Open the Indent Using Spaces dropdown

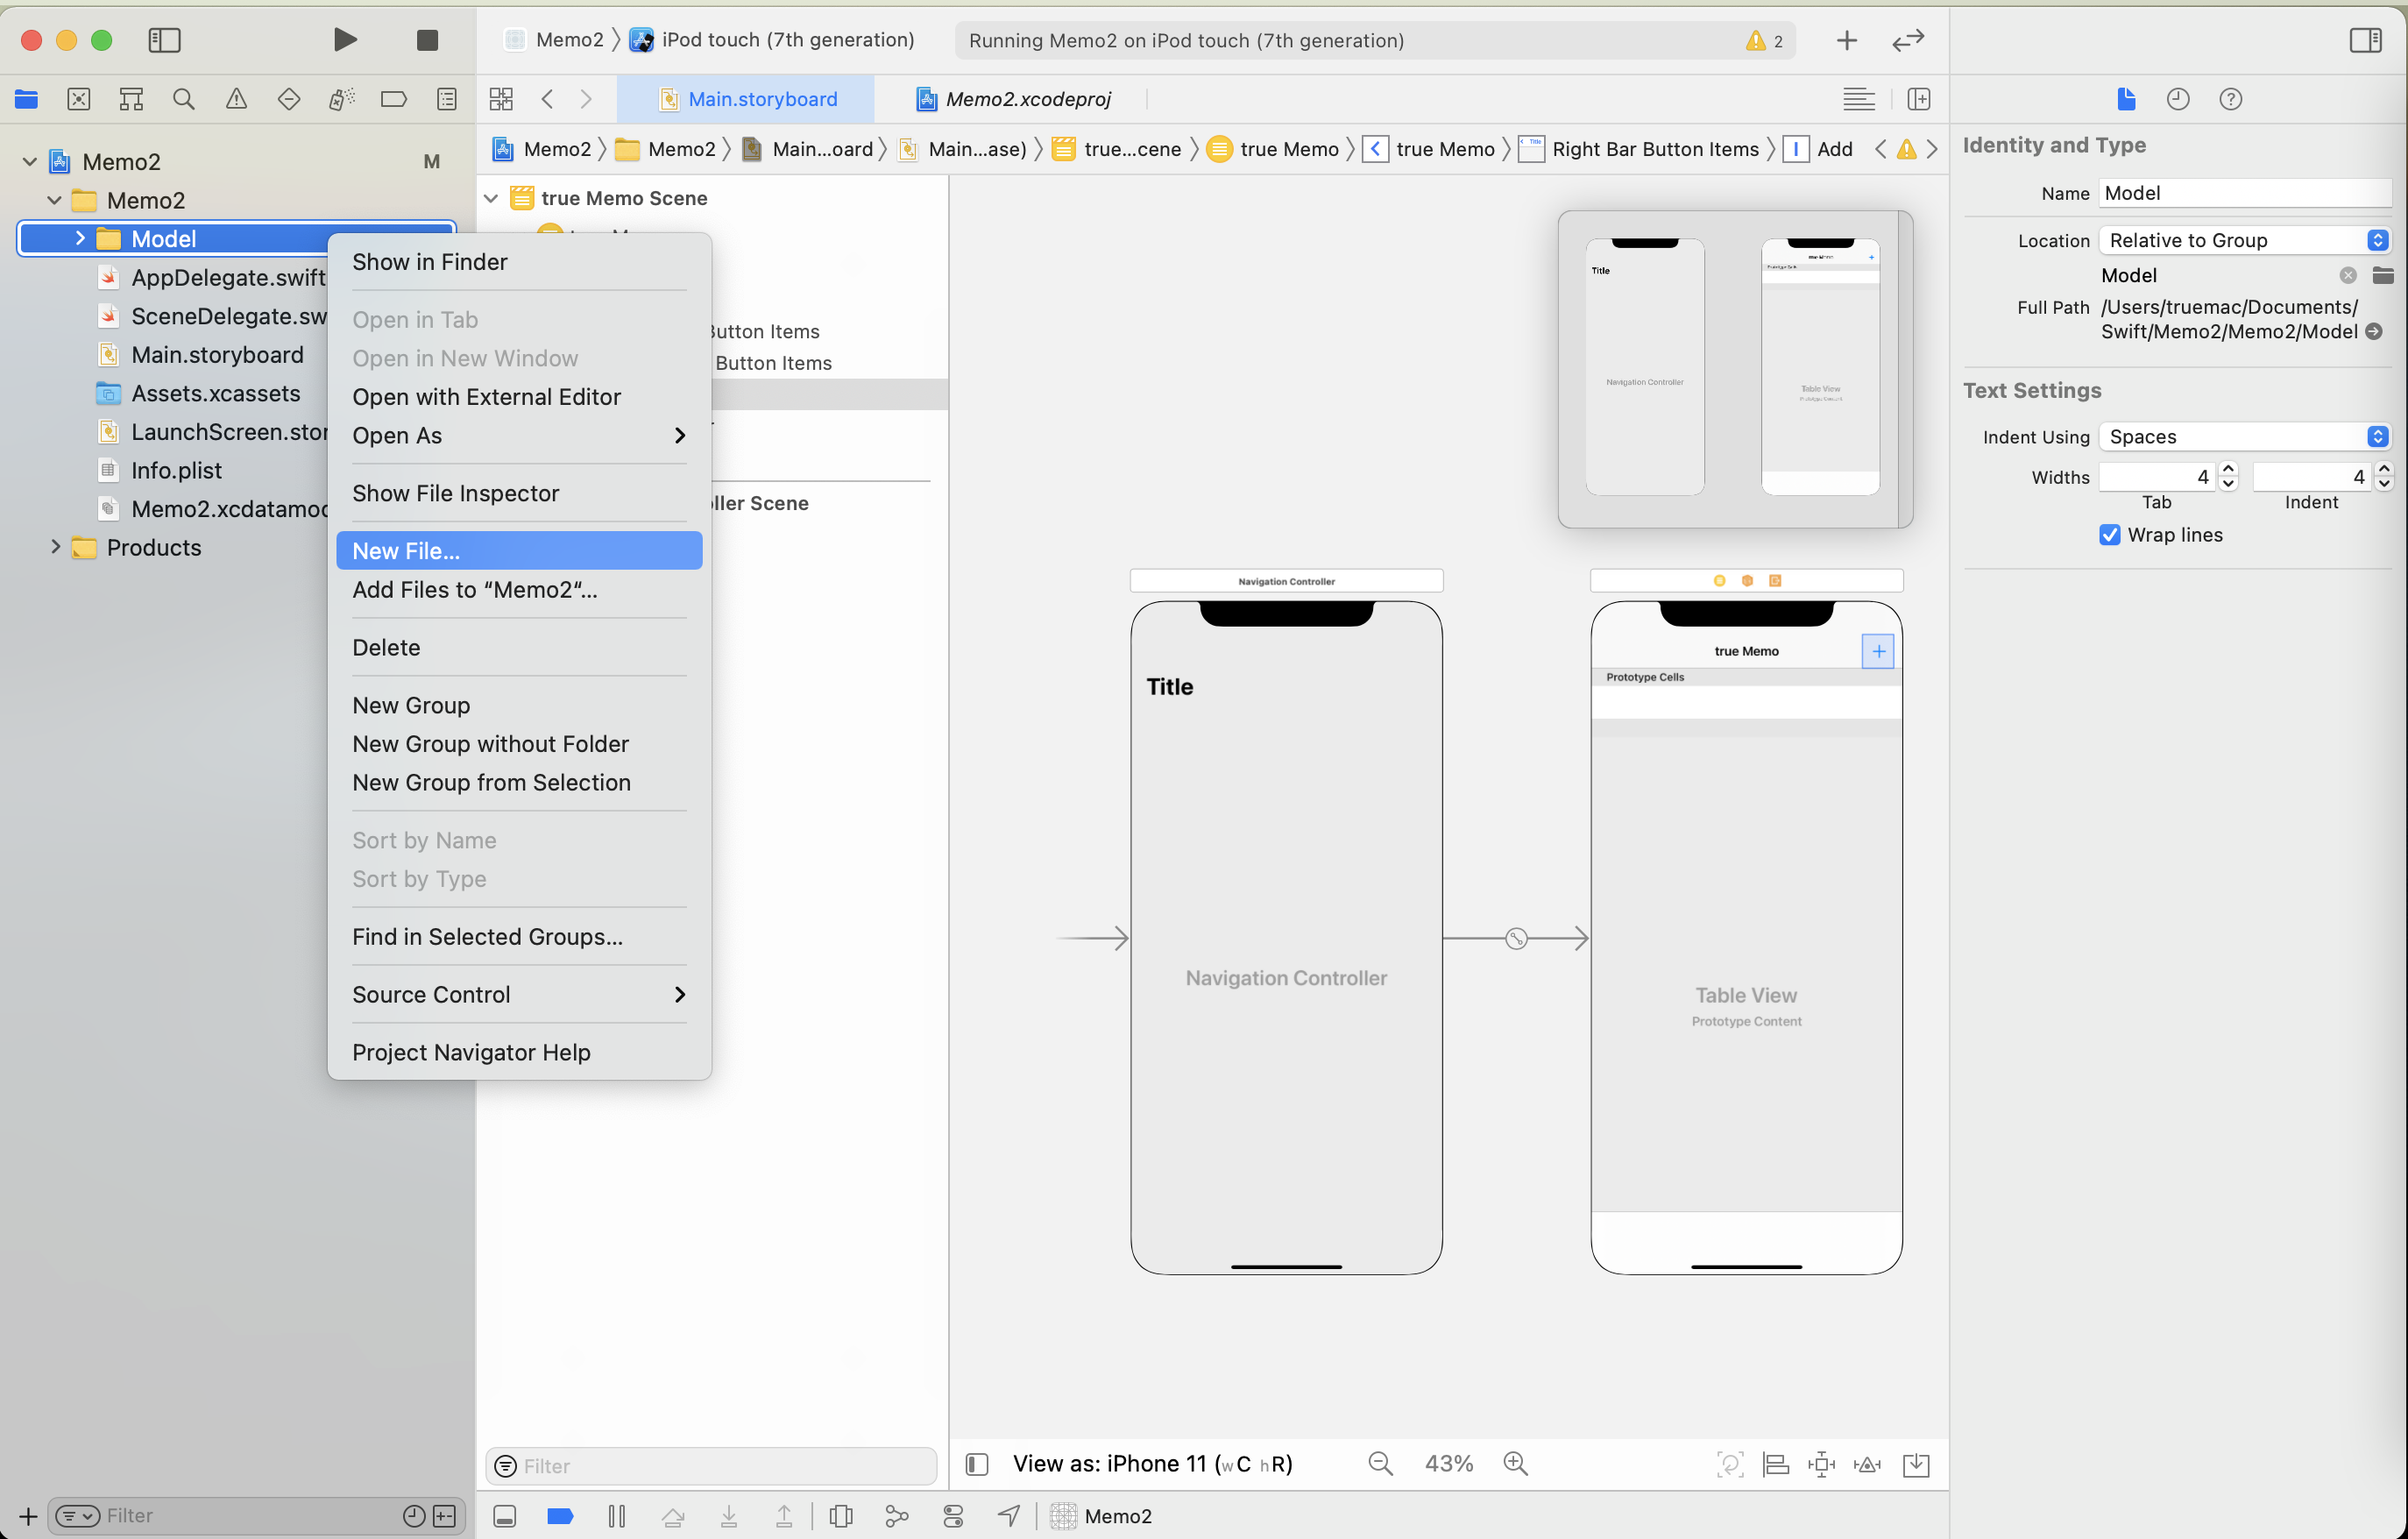point(2244,437)
